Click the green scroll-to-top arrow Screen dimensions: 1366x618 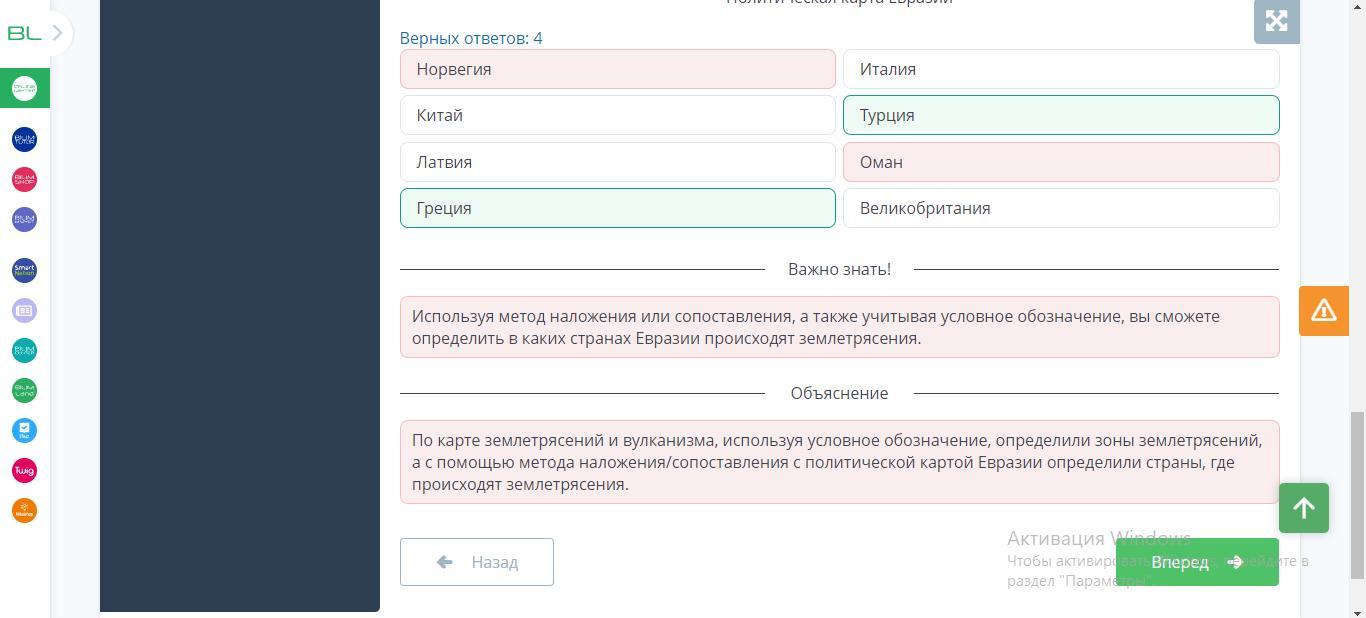1303,508
